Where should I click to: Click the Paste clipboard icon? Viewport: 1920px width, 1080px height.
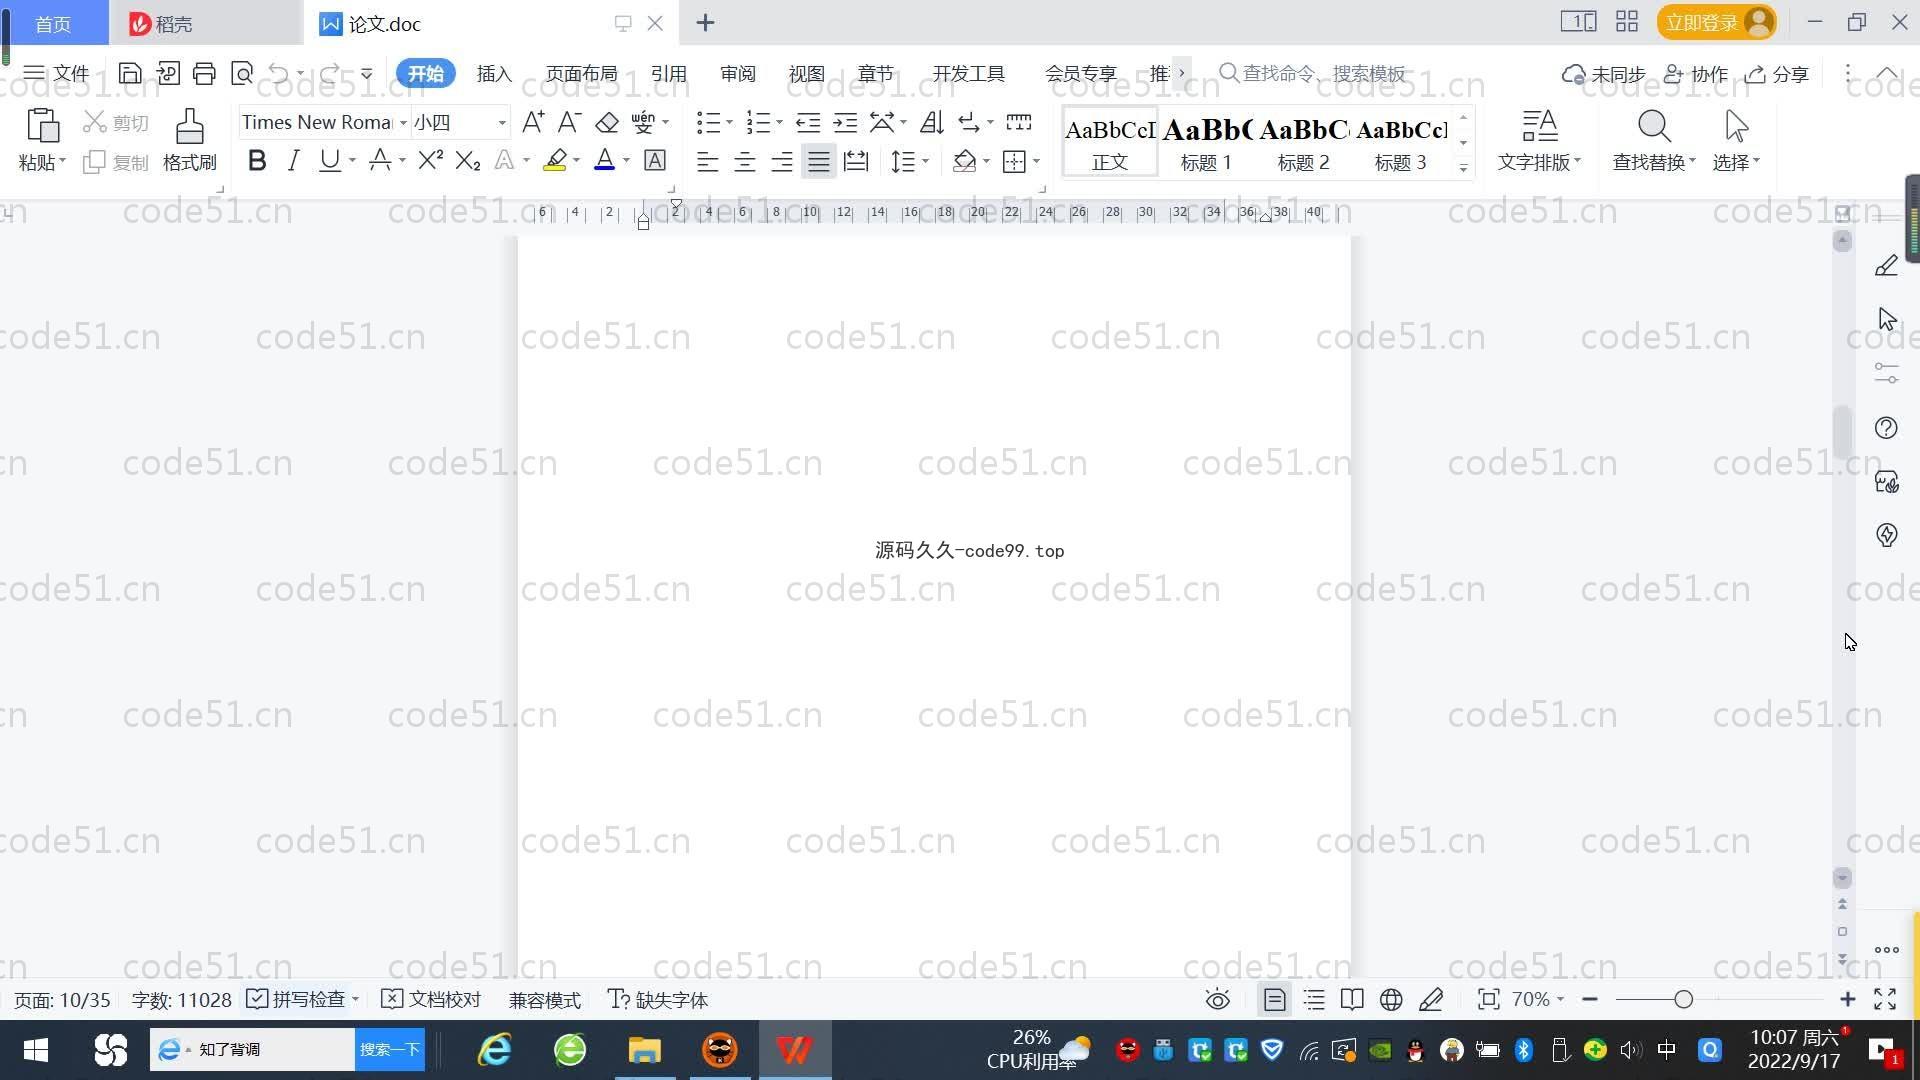(x=42, y=127)
